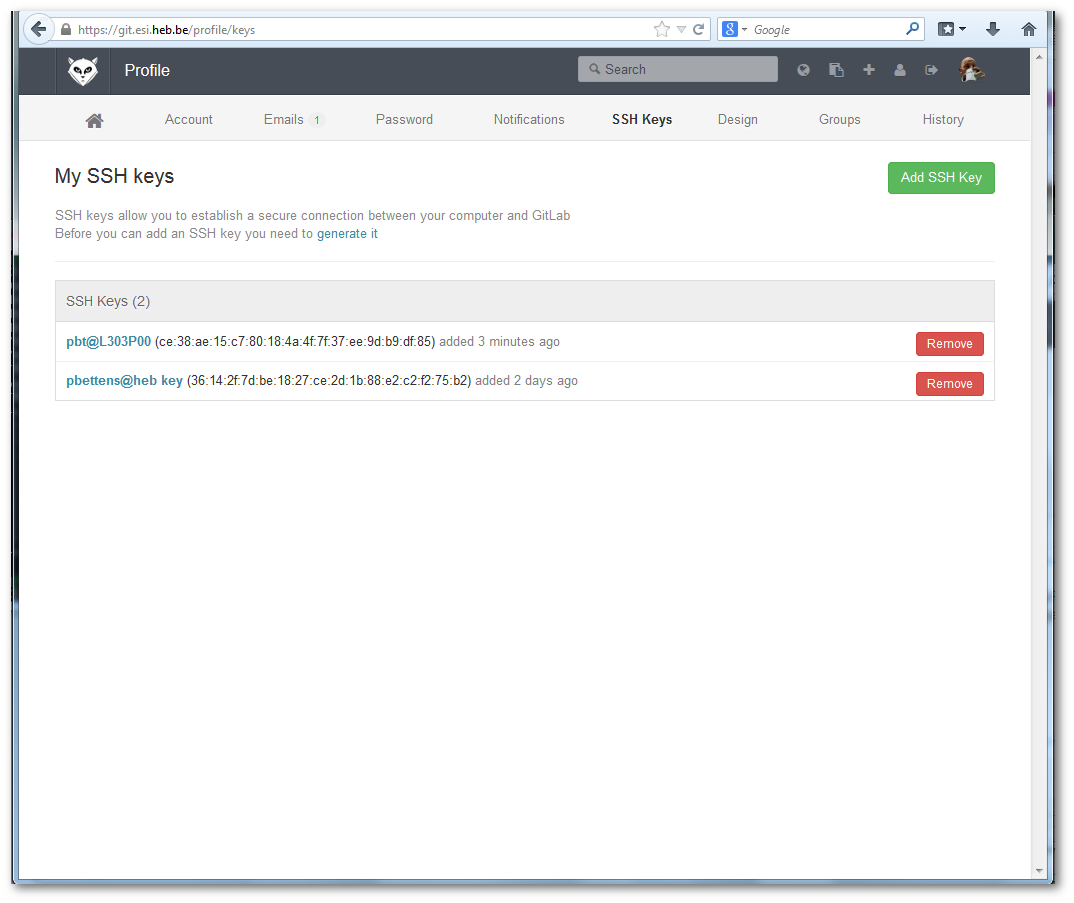Open the downloads arrow icon
Image resolution: width=1074 pixels, height=903 pixels.
coord(993,29)
